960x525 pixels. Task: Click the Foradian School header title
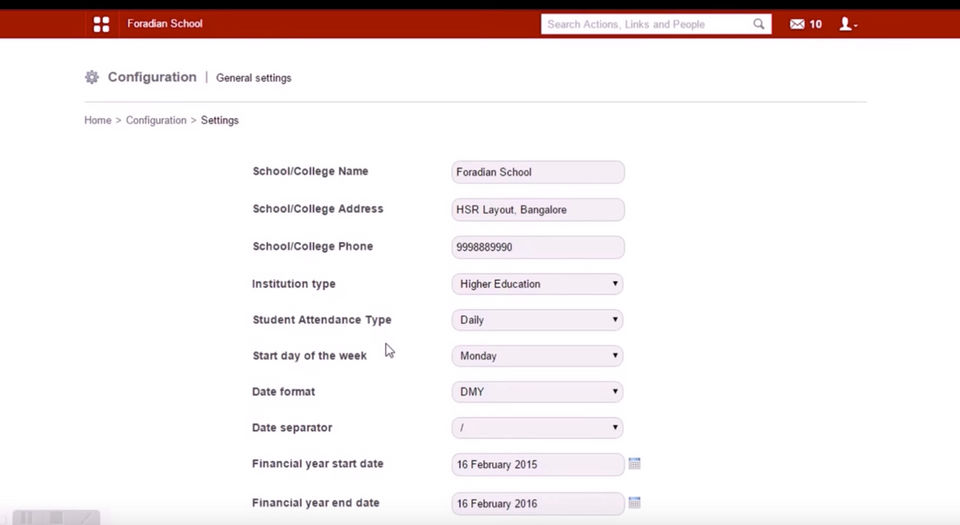165,24
